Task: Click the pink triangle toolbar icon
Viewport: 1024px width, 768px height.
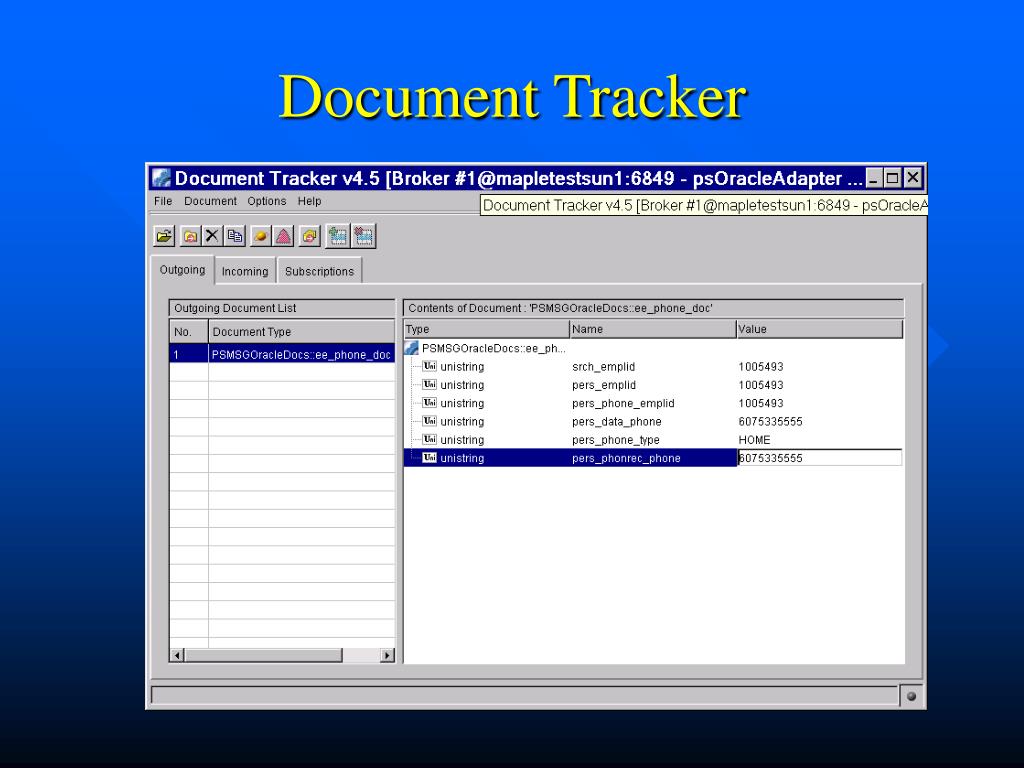Action: tap(283, 236)
